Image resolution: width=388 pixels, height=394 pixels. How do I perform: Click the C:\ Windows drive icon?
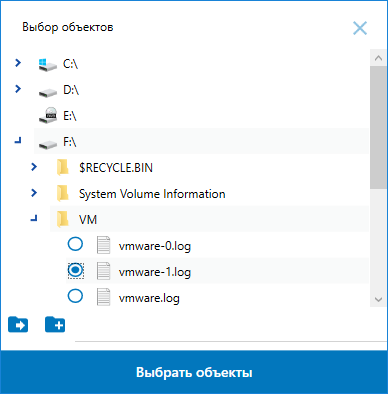[47, 65]
